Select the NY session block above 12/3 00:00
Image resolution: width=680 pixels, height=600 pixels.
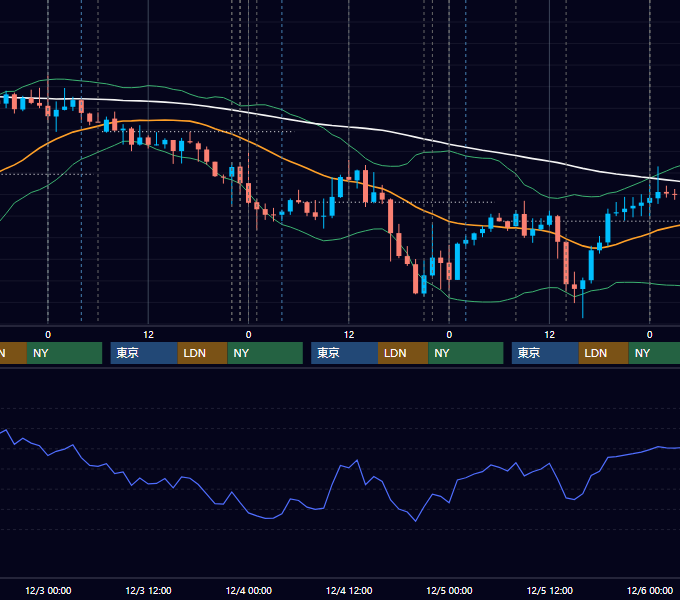pyautogui.click(x=64, y=353)
